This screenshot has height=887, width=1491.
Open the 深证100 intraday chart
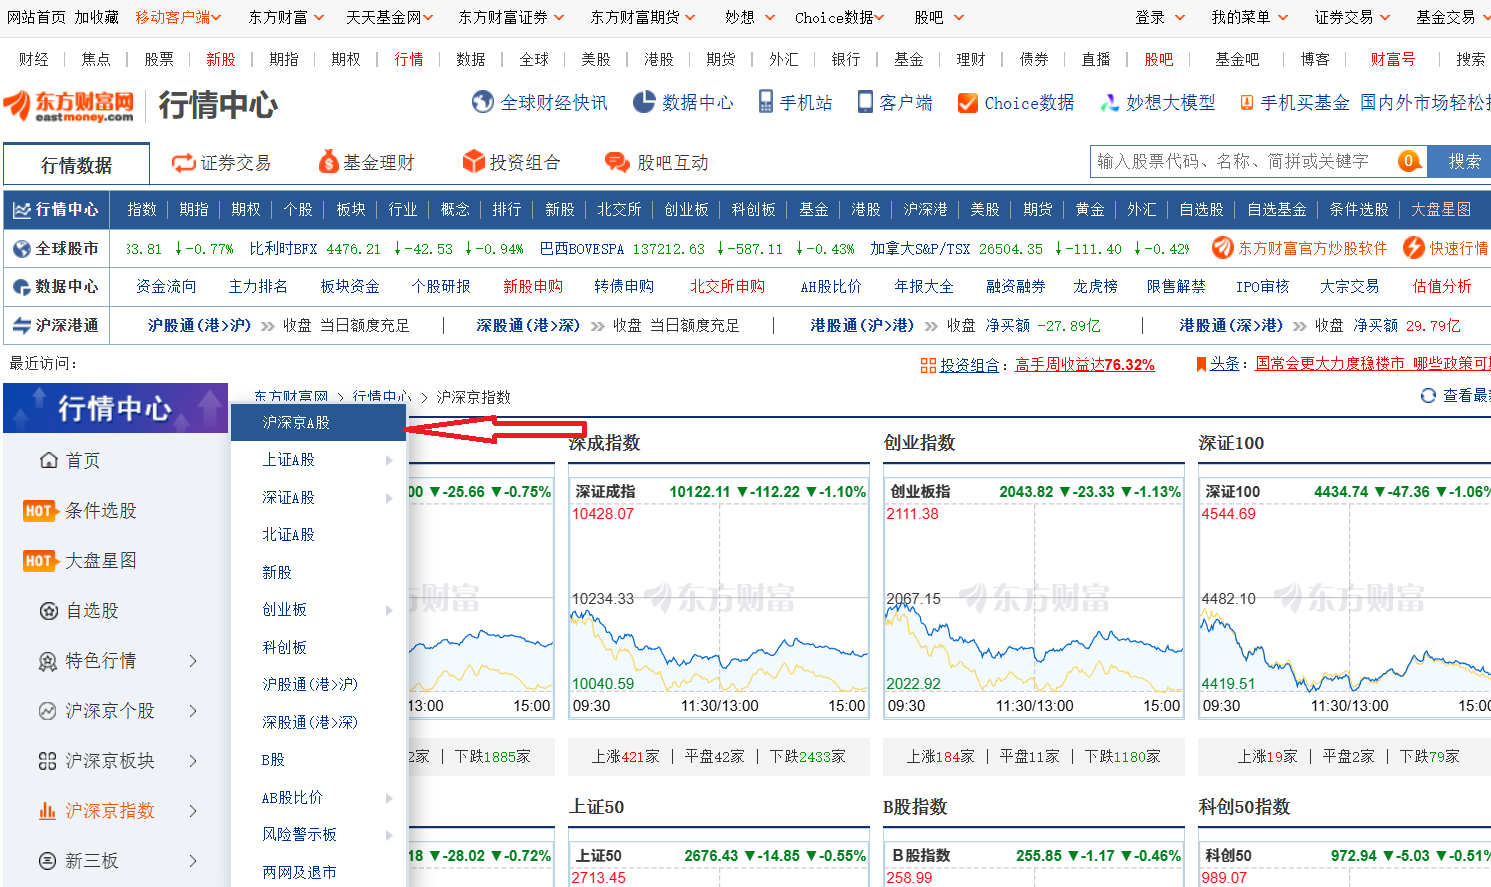1345,597
